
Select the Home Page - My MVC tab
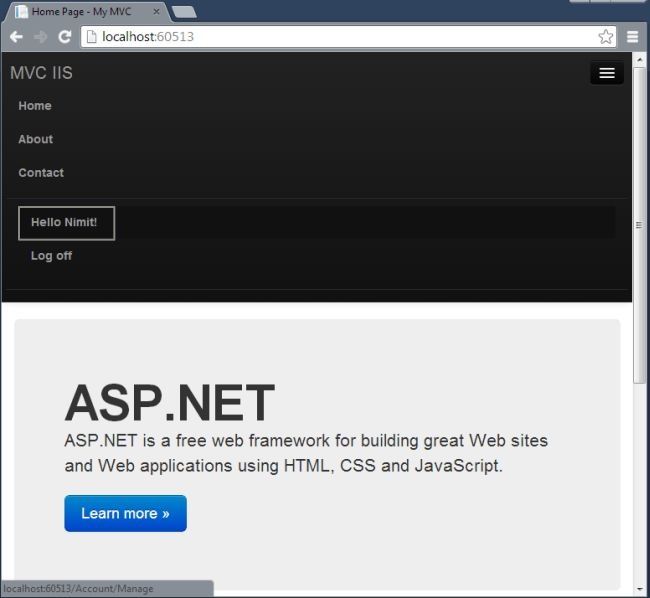pyautogui.click(x=86, y=12)
